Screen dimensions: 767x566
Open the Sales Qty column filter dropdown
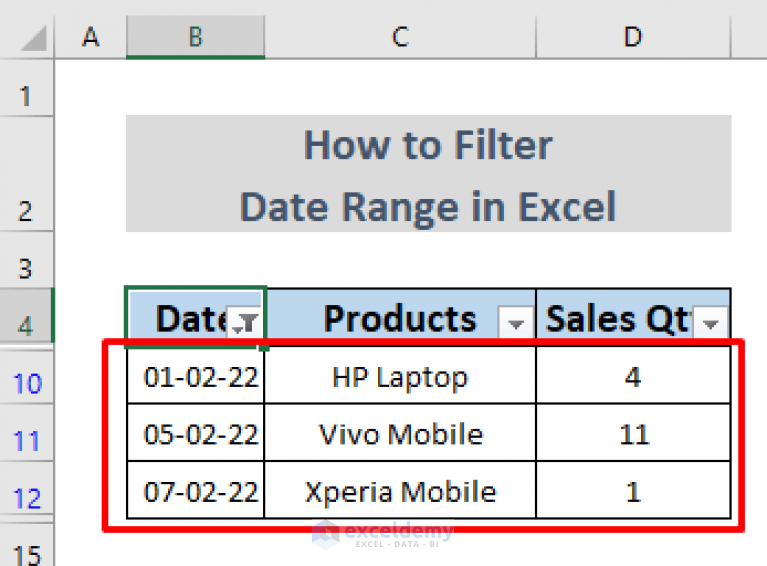[710, 323]
